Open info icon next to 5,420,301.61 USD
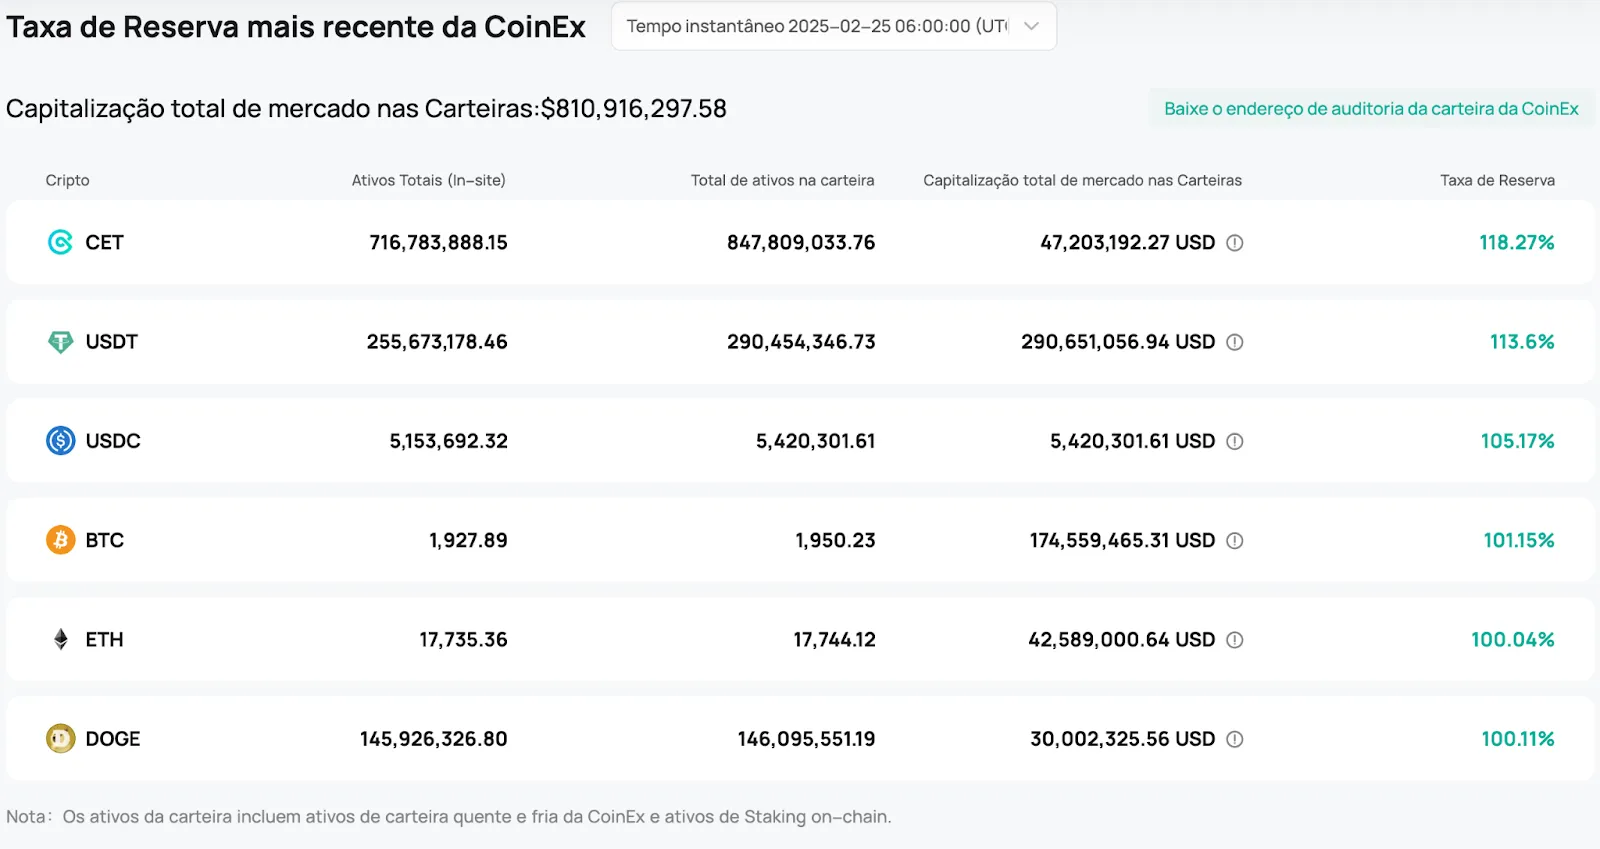1600x849 pixels. (x=1235, y=441)
